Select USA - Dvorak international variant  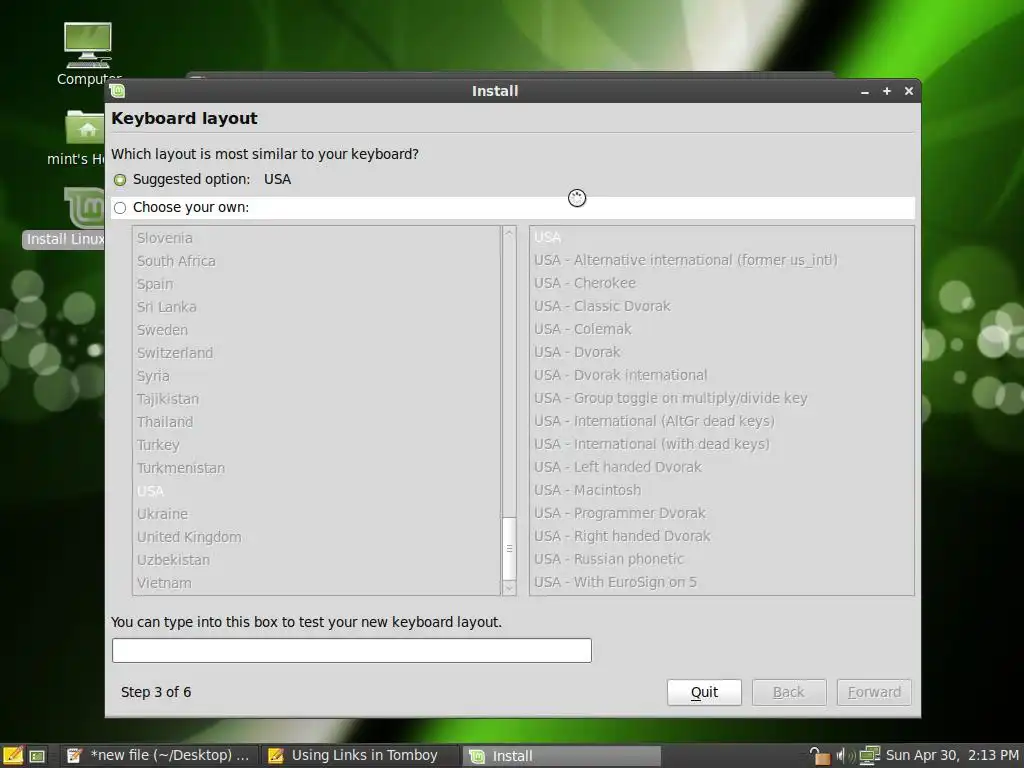click(722, 376)
